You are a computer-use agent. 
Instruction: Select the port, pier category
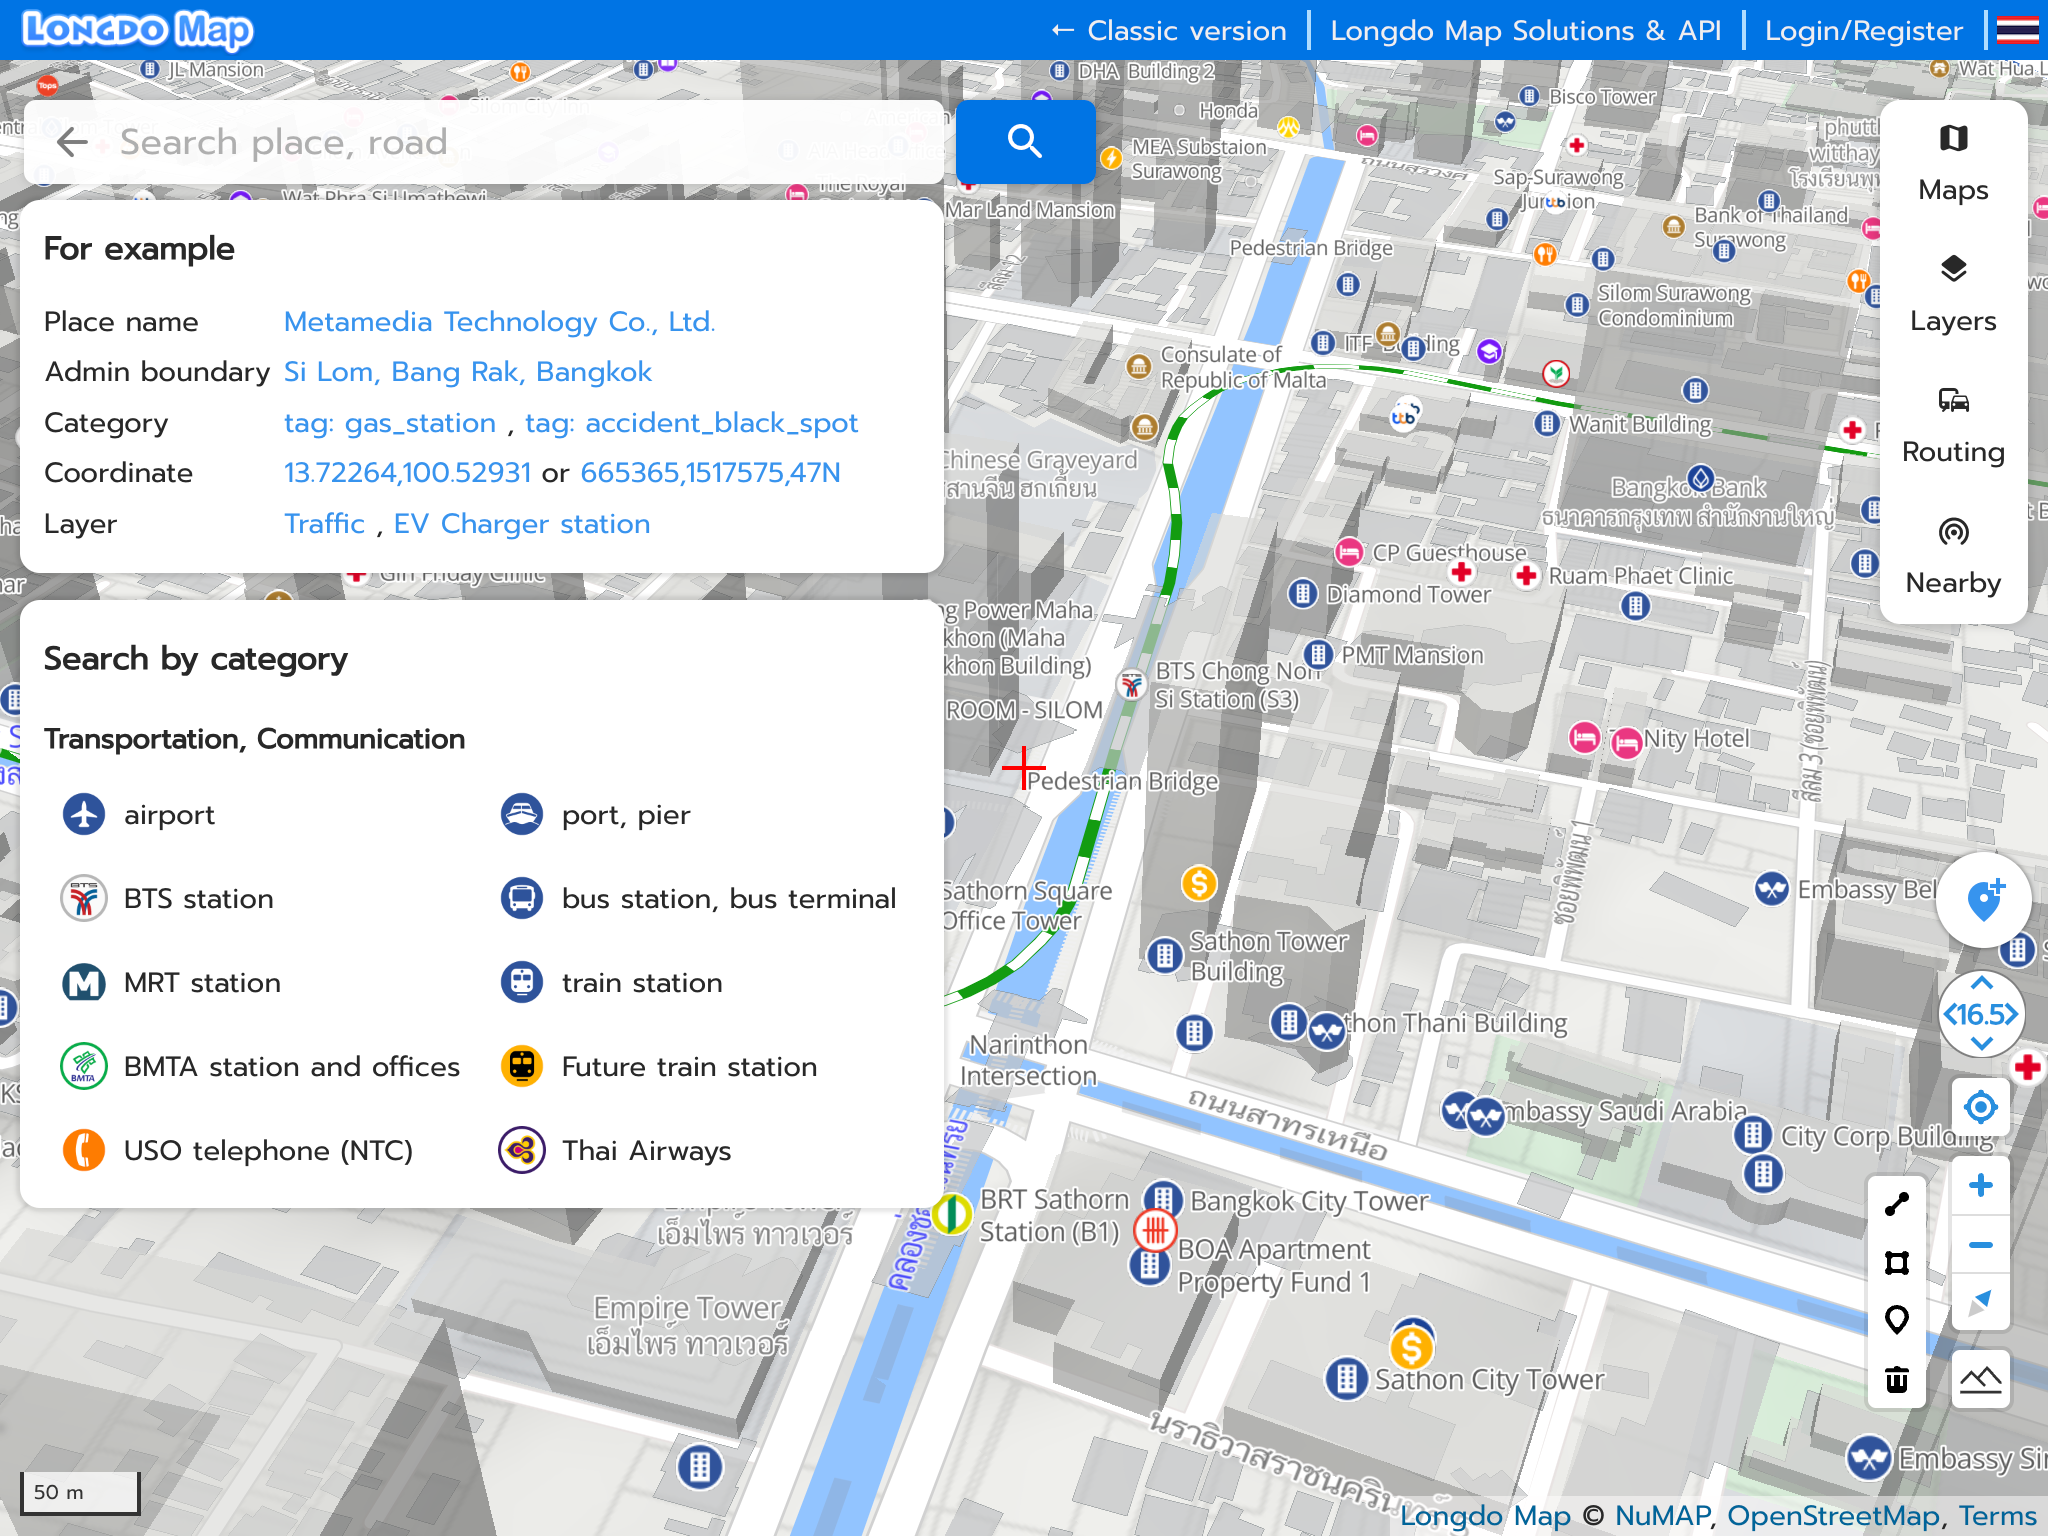pyautogui.click(x=596, y=815)
